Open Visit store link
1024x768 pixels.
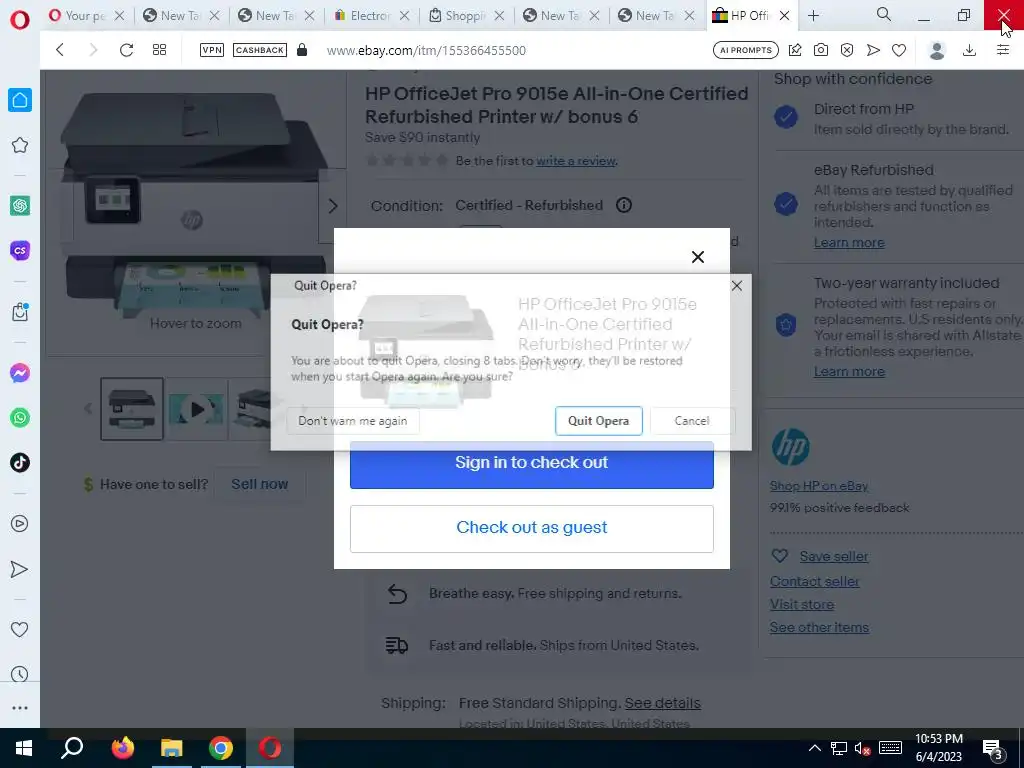[802, 604]
